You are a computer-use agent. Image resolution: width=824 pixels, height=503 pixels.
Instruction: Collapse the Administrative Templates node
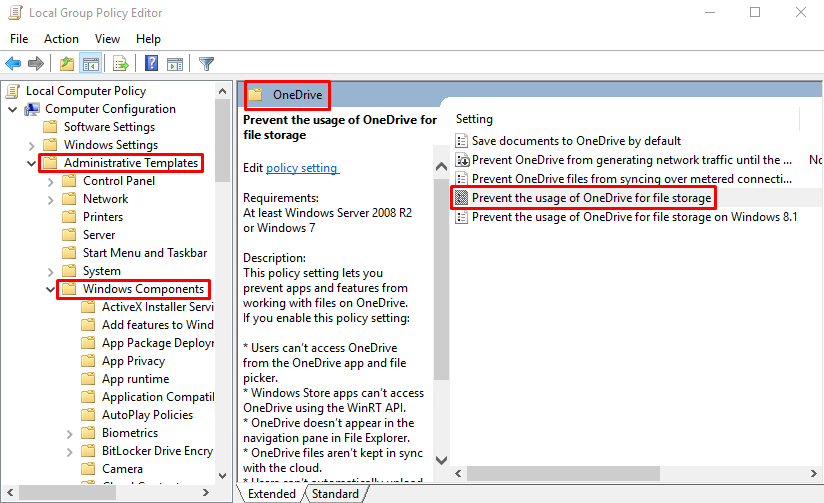click(32, 163)
